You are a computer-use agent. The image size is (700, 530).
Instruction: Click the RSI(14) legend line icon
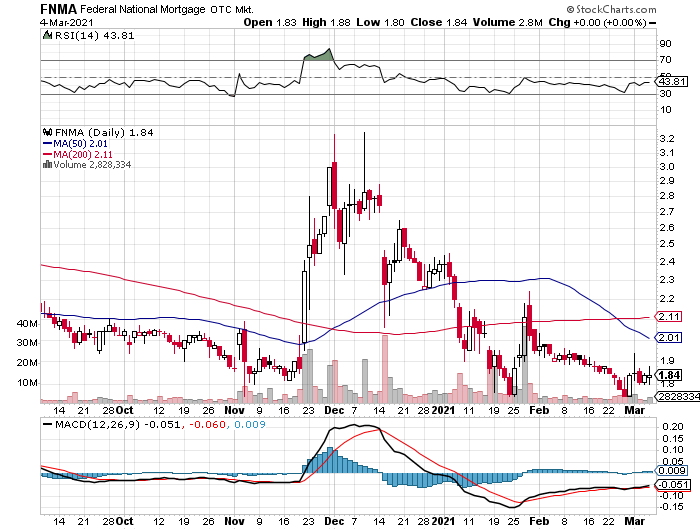click(x=46, y=36)
